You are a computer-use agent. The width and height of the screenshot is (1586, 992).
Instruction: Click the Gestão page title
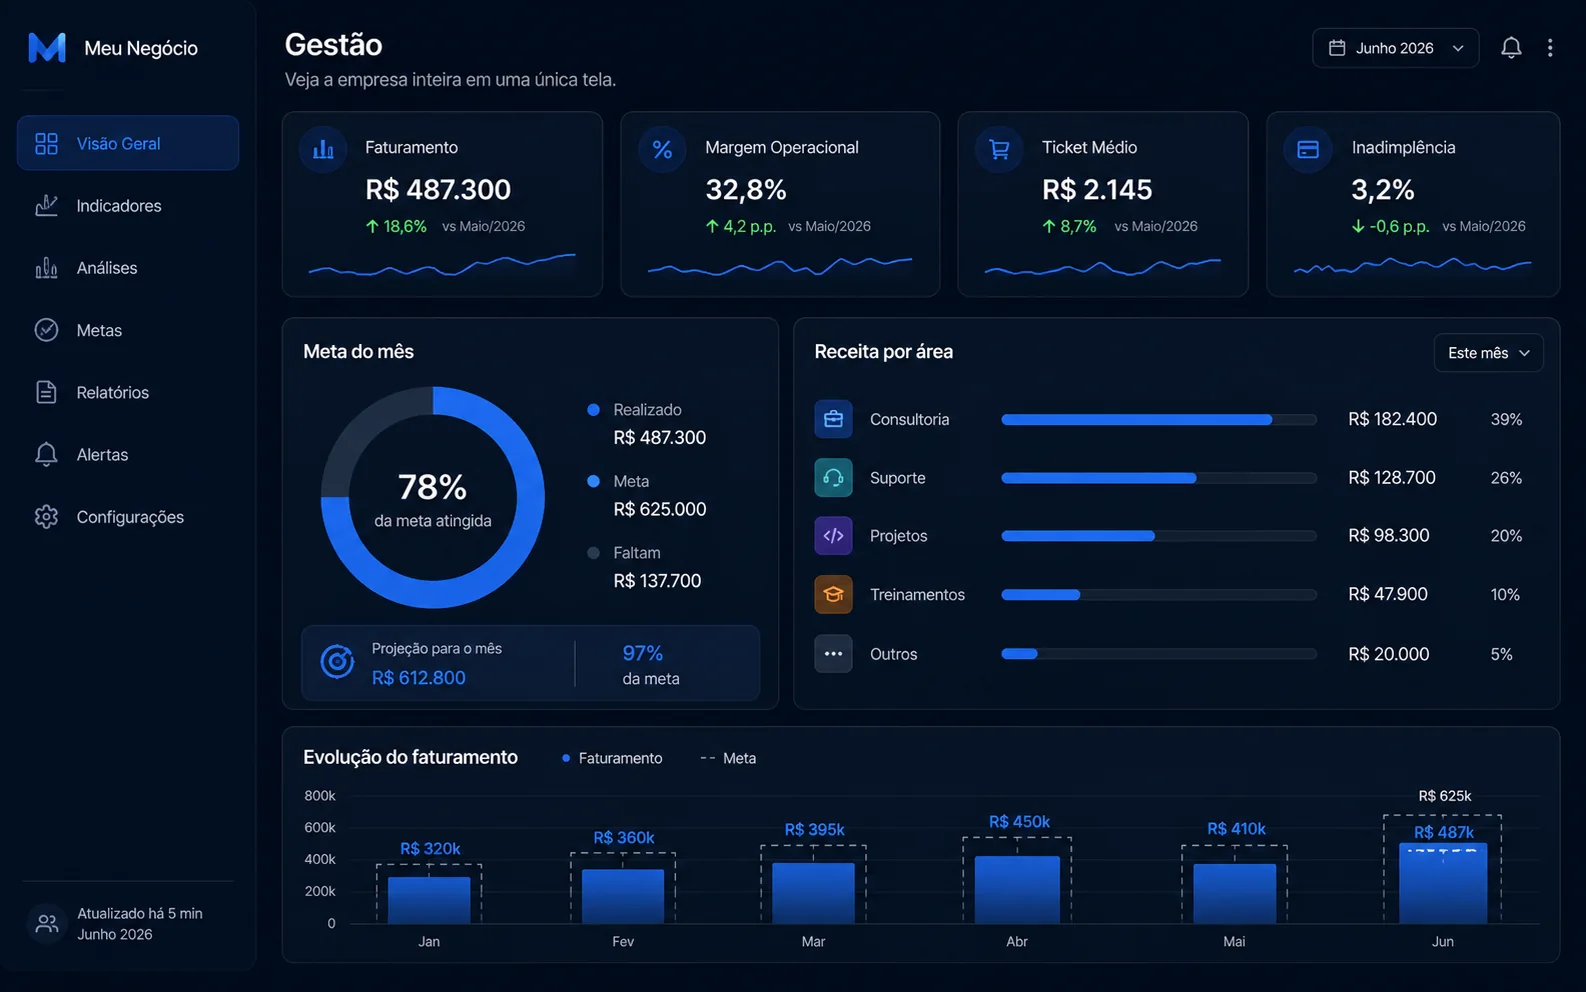333,45
